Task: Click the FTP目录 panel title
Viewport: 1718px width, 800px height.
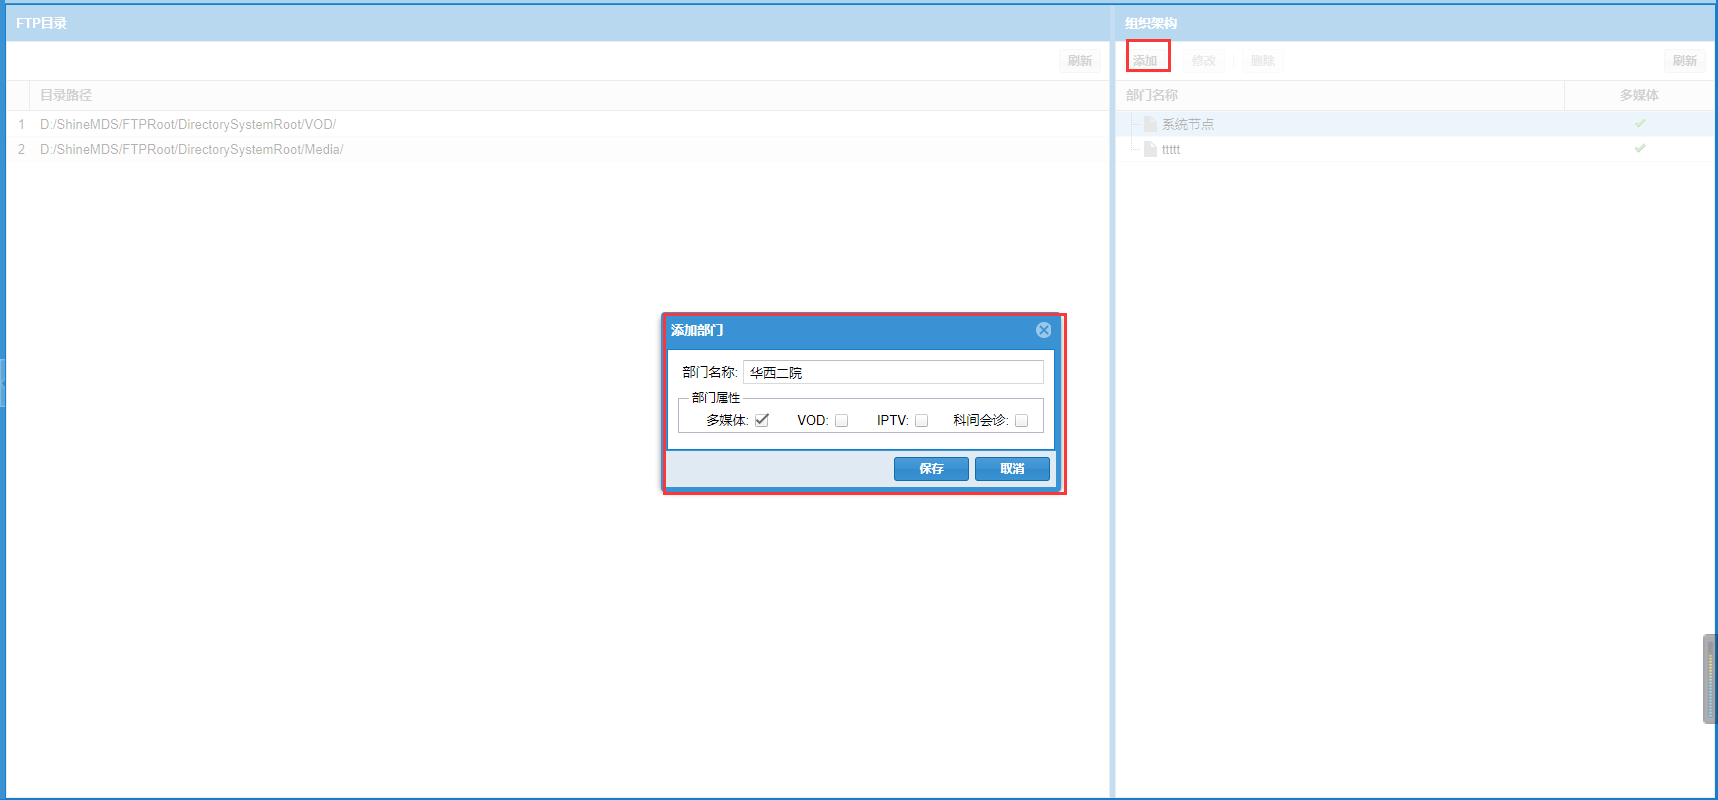Action: click(42, 23)
